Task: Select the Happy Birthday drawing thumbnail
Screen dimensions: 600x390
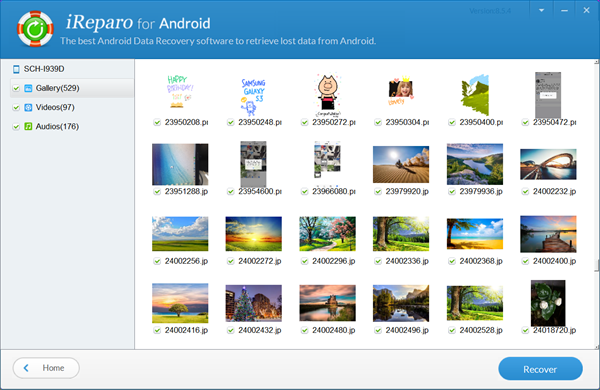Action: 180,92
